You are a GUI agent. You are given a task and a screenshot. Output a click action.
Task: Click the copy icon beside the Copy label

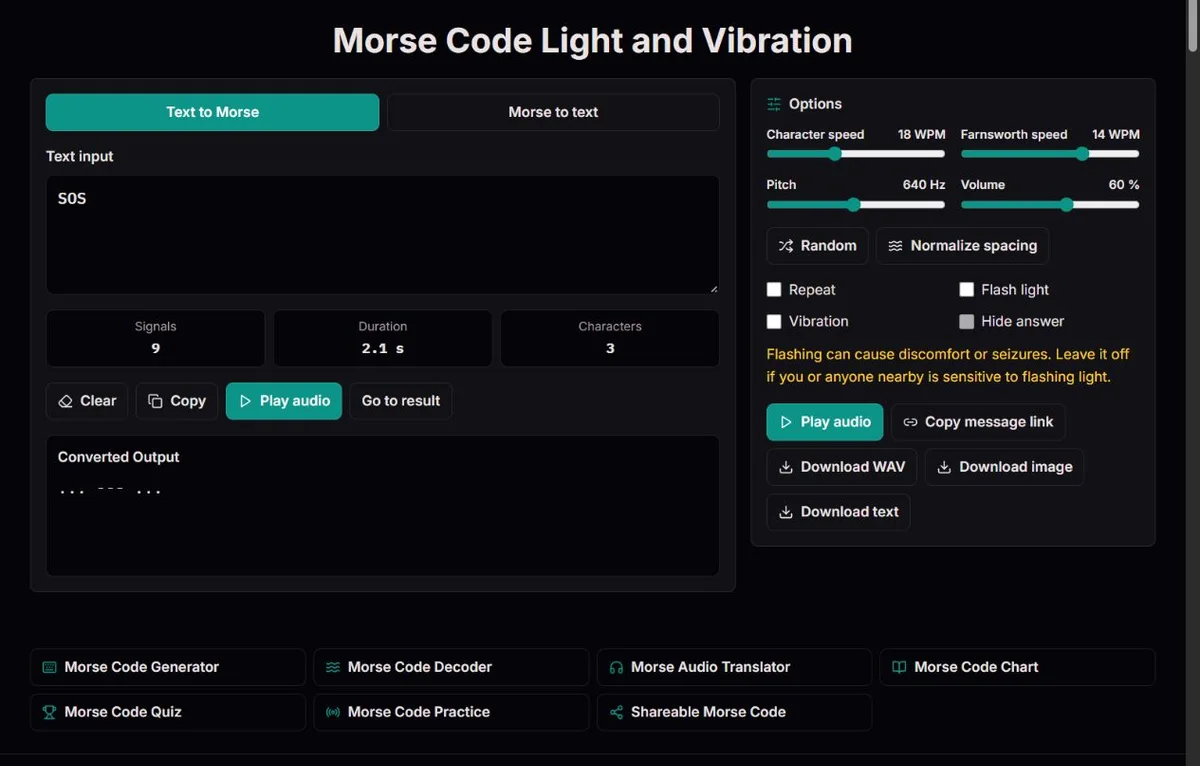click(x=155, y=401)
